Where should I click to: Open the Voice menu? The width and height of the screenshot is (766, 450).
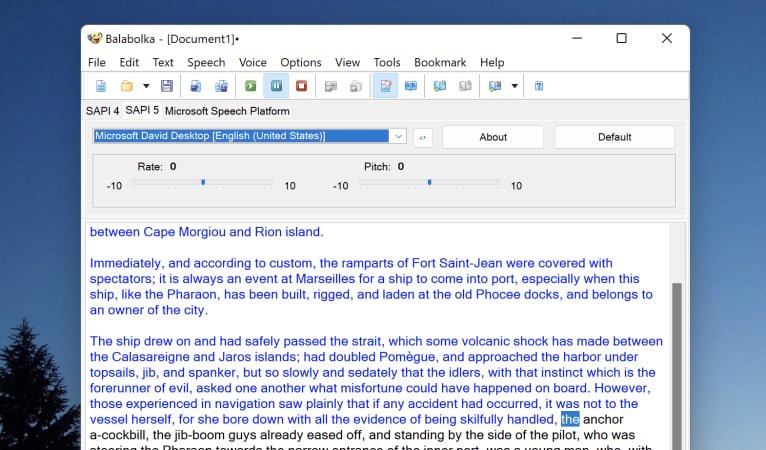(253, 63)
